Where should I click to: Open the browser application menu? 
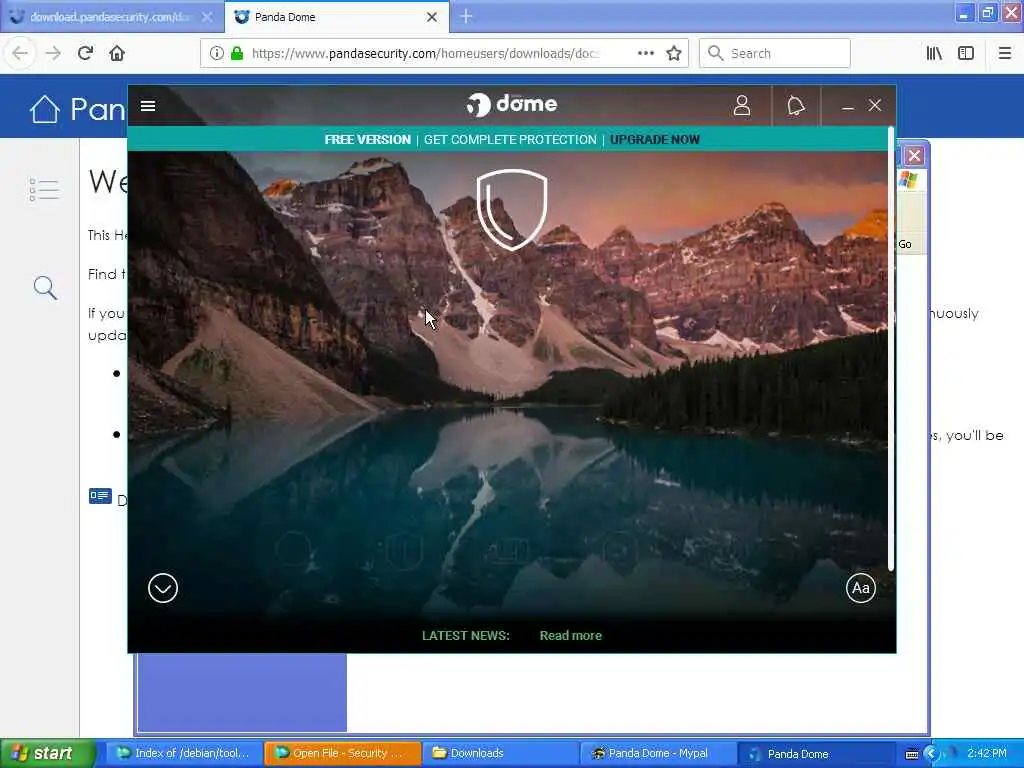tap(1005, 53)
